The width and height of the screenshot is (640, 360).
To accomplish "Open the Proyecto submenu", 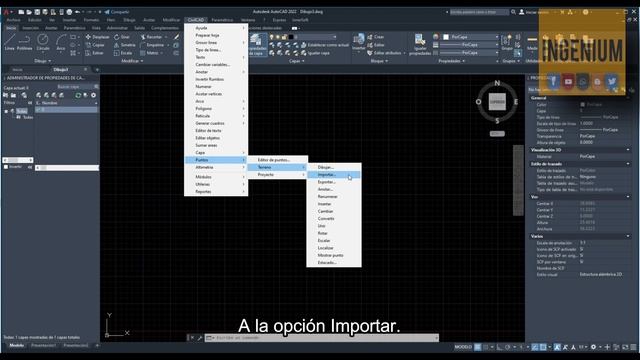I will coord(278,175).
